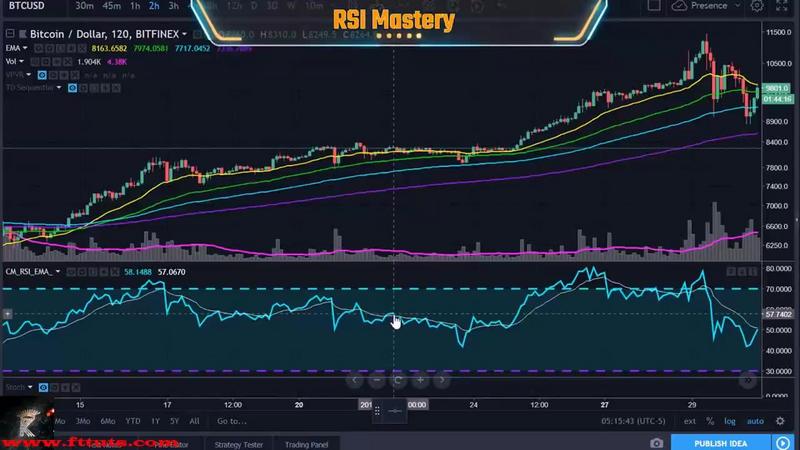Jump to latest bar double-arrow icon
Screen dimensions: 800x450
click(747, 380)
